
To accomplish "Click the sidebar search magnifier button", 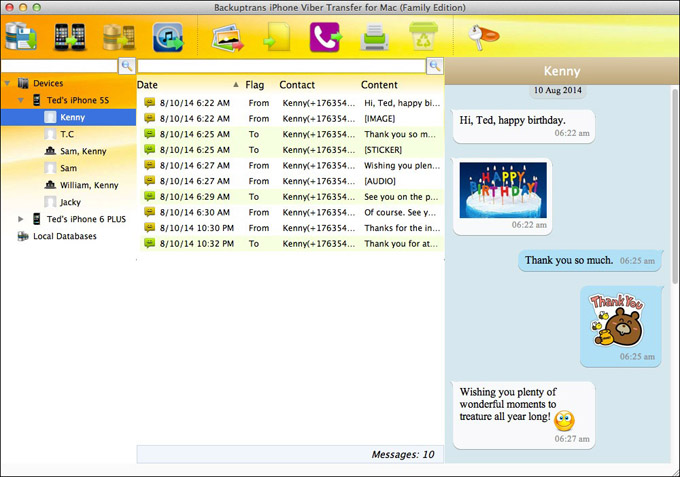I will point(127,66).
